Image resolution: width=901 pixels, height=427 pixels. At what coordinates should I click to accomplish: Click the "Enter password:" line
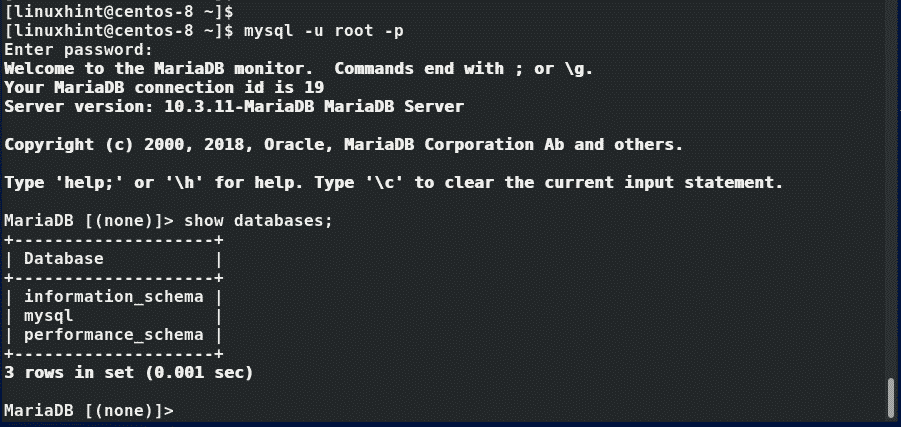pos(78,49)
